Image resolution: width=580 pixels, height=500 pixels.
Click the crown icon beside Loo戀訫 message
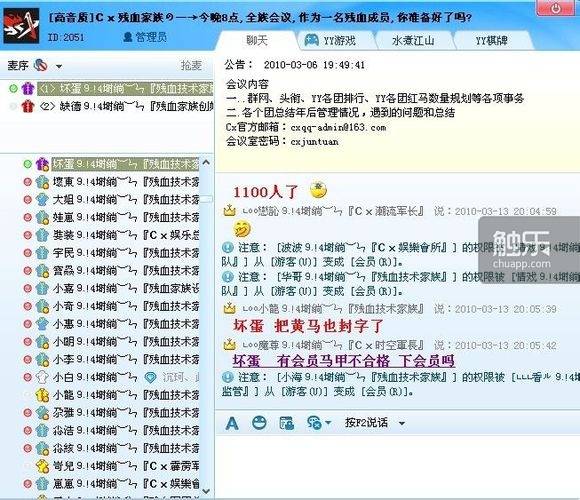pyautogui.click(x=229, y=211)
